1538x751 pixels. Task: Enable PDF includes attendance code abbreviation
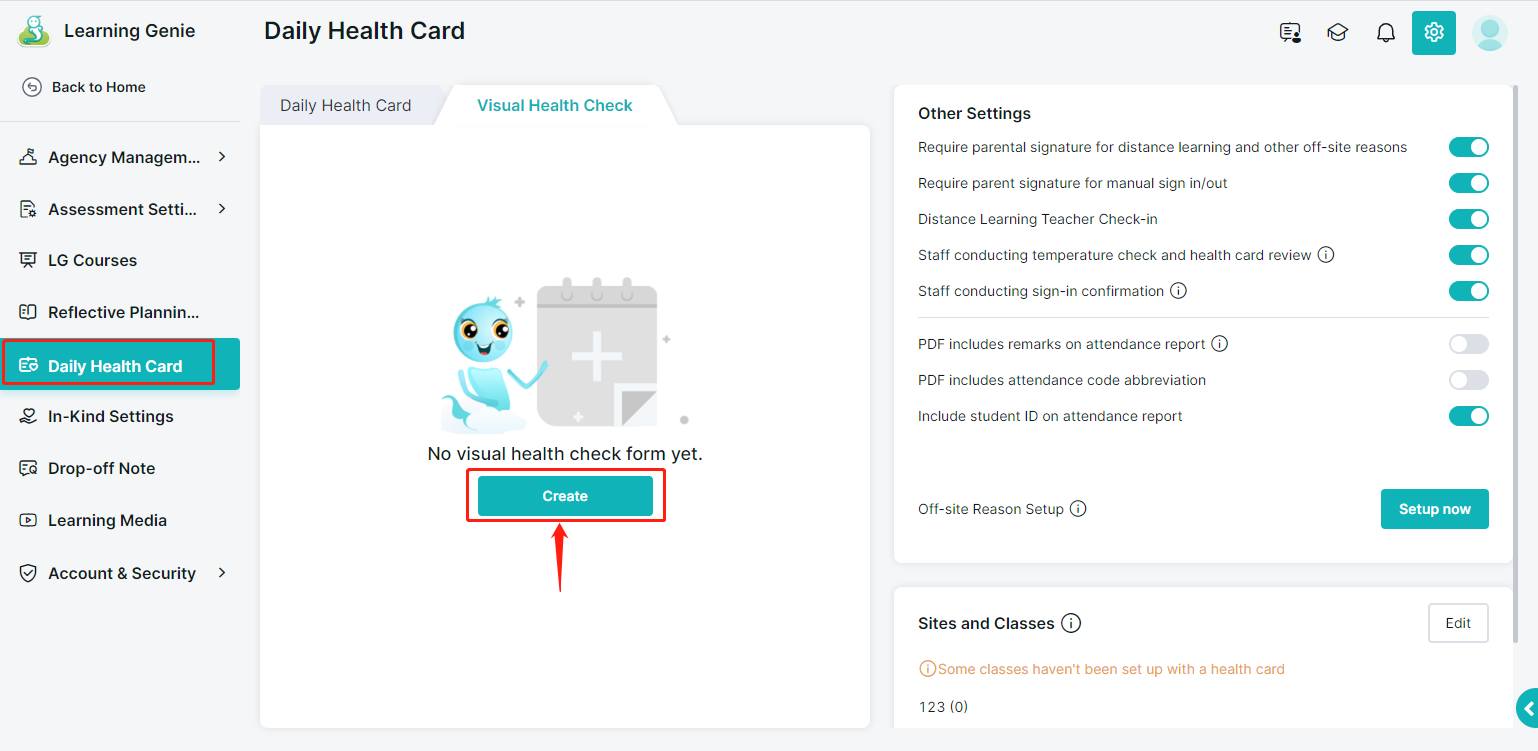1469,380
